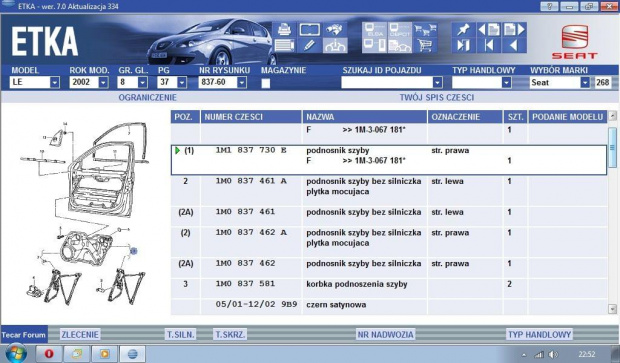Open search with the binoculars icon
Image resolution: width=620 pixels, height=363 pixels.
(x=335, y=30)
